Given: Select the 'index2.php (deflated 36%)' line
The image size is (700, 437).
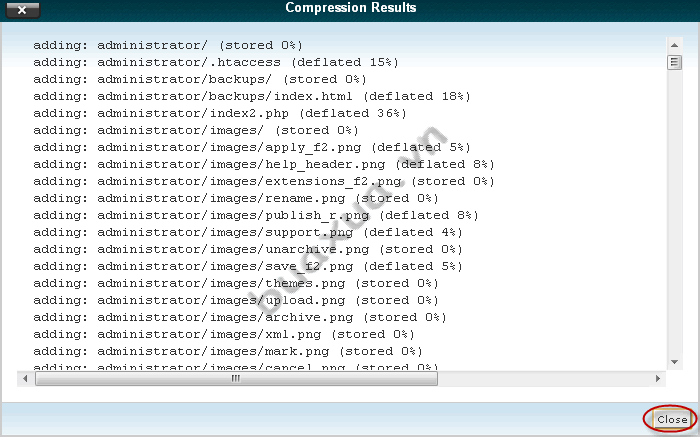Looking at the screenshot, I should click(220, 113).
